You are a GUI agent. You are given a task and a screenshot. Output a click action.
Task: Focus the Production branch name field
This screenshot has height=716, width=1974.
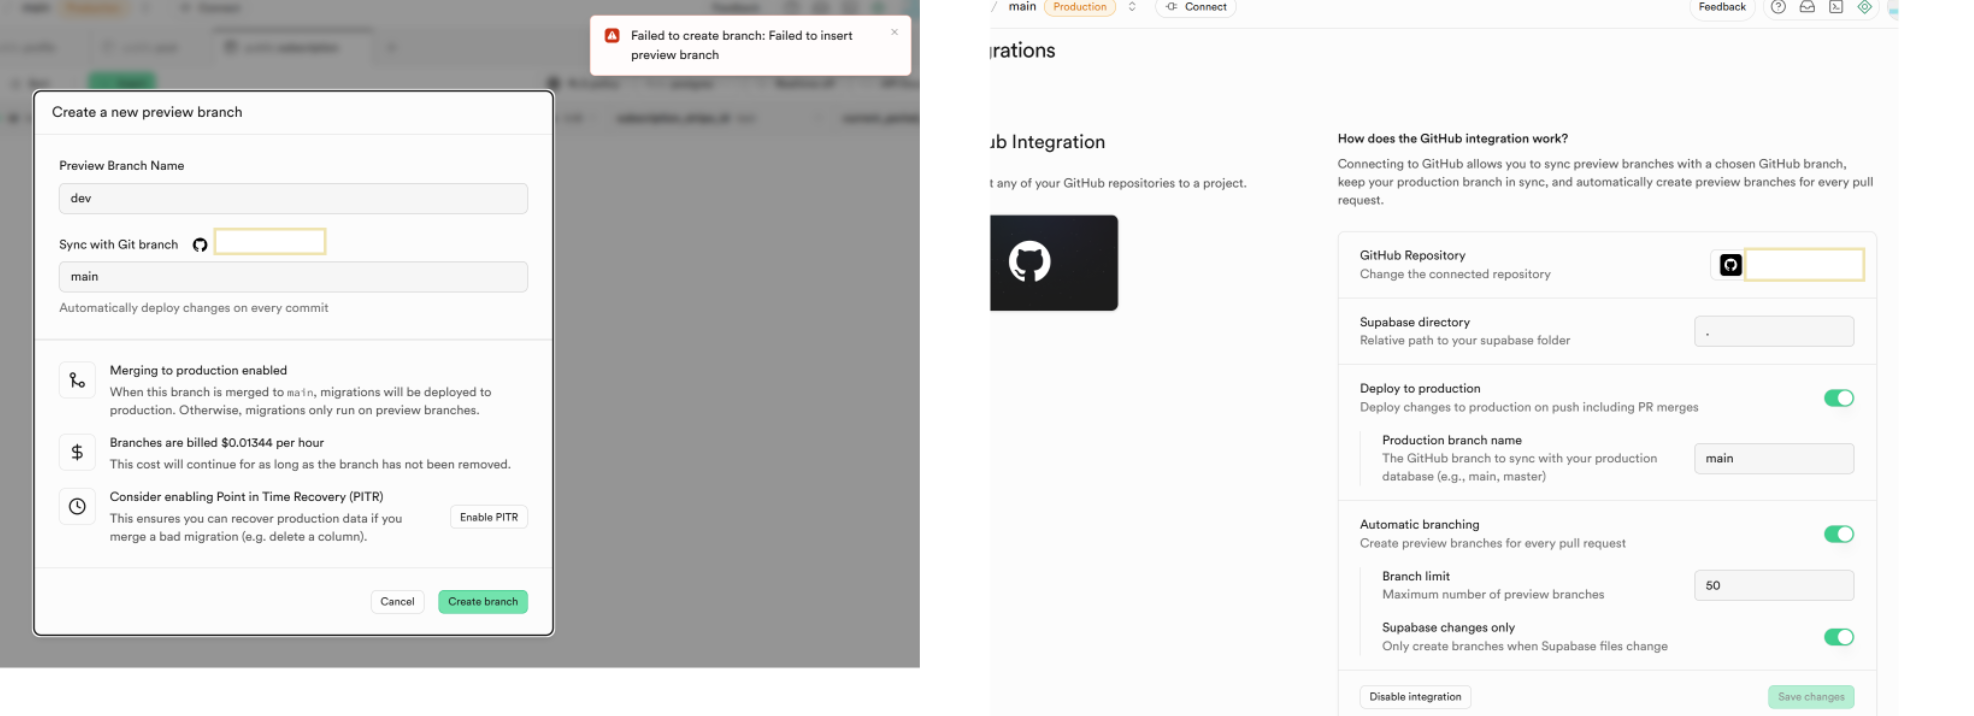click(x=1774, y=459)
